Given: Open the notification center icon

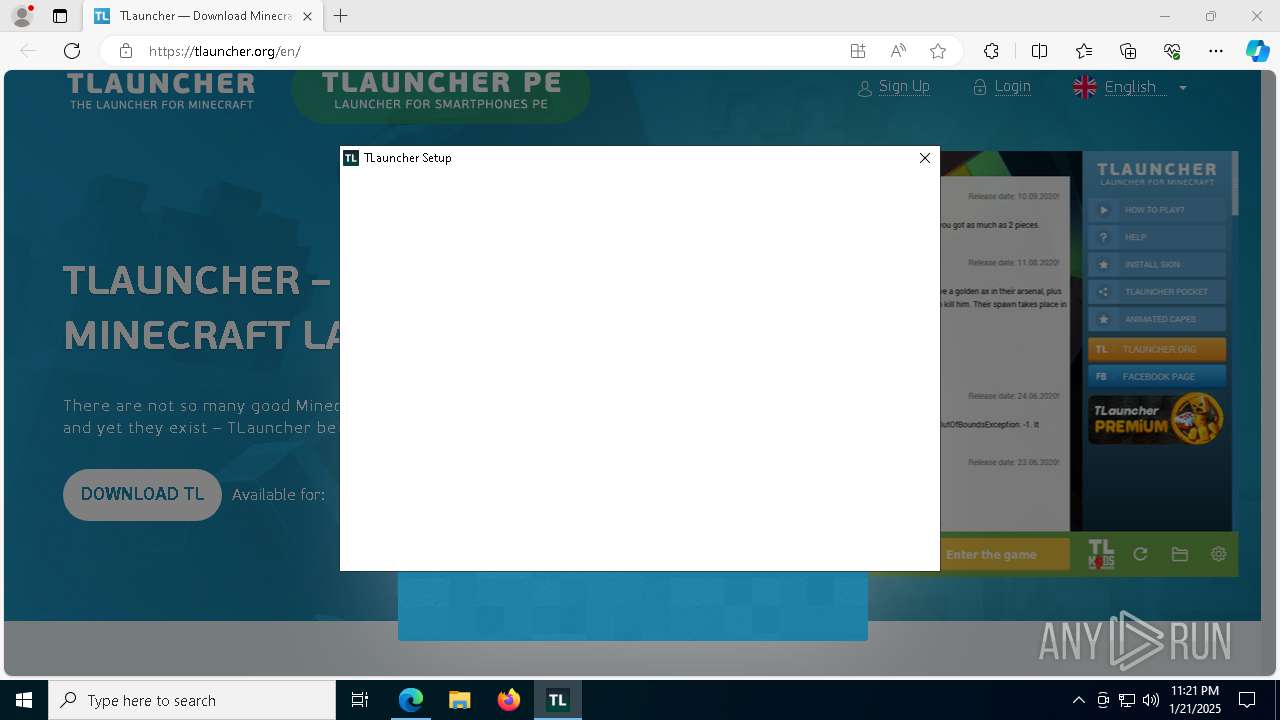Looking at the screenshot, I should pos(1247,700).
